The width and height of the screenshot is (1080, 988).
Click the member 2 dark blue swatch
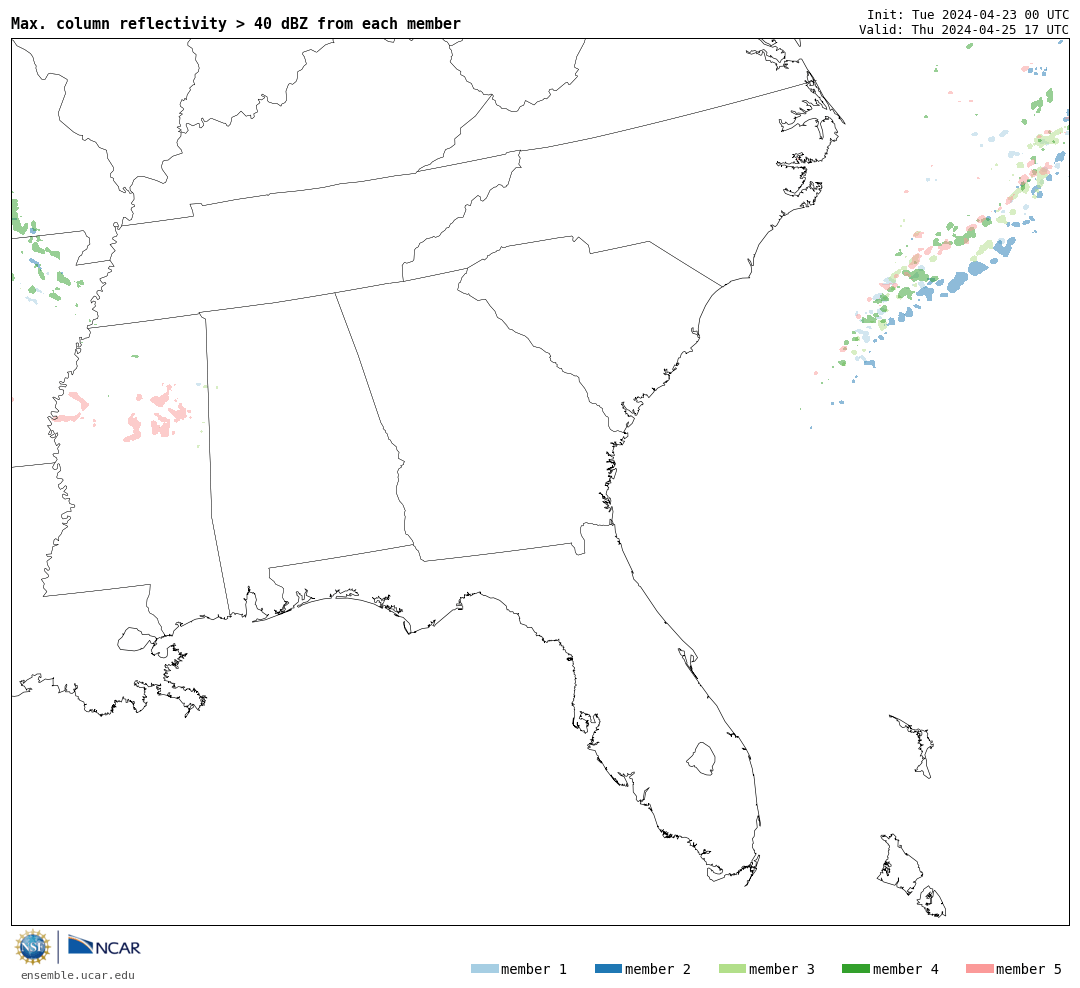point(608,969)
